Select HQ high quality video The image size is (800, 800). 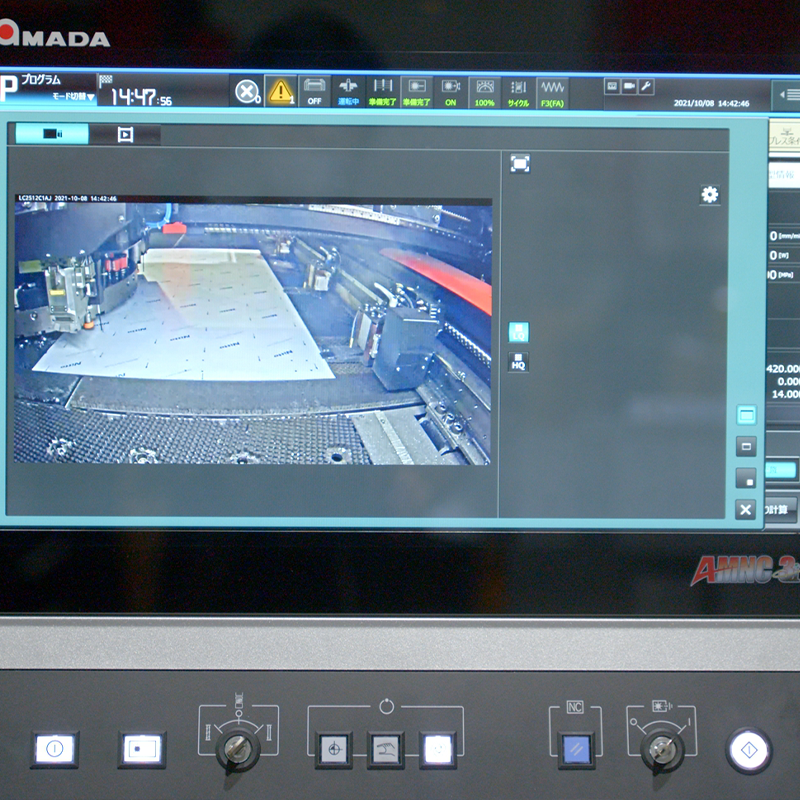pyautogui.click(x=518, y=362)
